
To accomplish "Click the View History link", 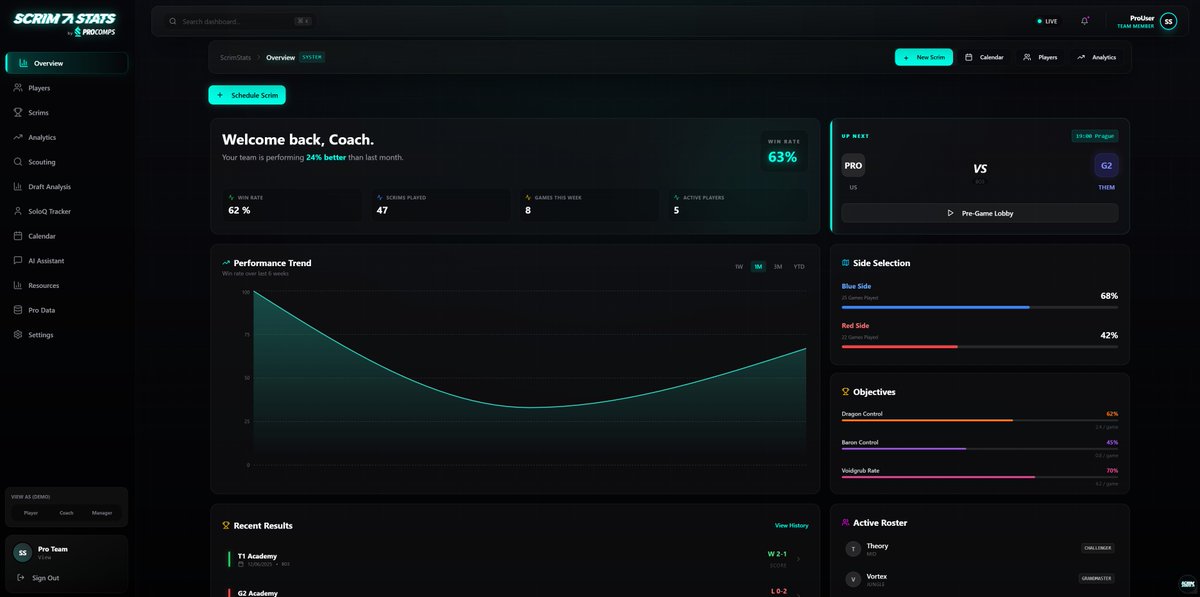I will [791, 525].
